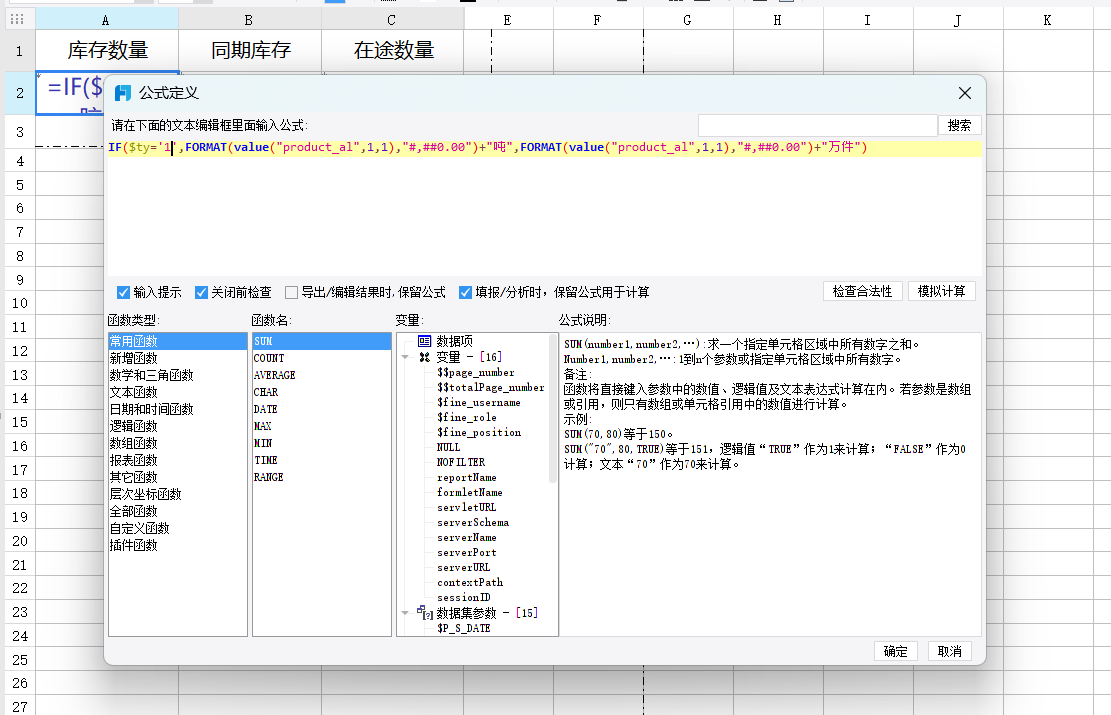The width and height of the screenshot is (1111, 715).
Task: Uncheck the 关闭前检查 option
Action: tap(202, 293)
